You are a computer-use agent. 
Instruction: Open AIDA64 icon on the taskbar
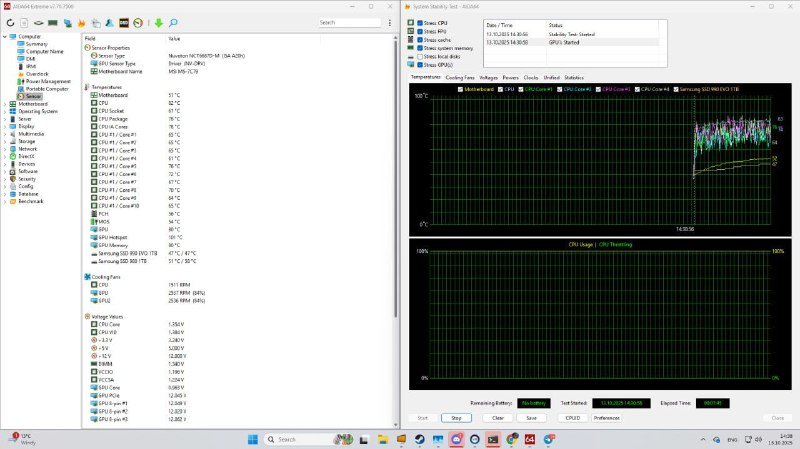[530, 439]
